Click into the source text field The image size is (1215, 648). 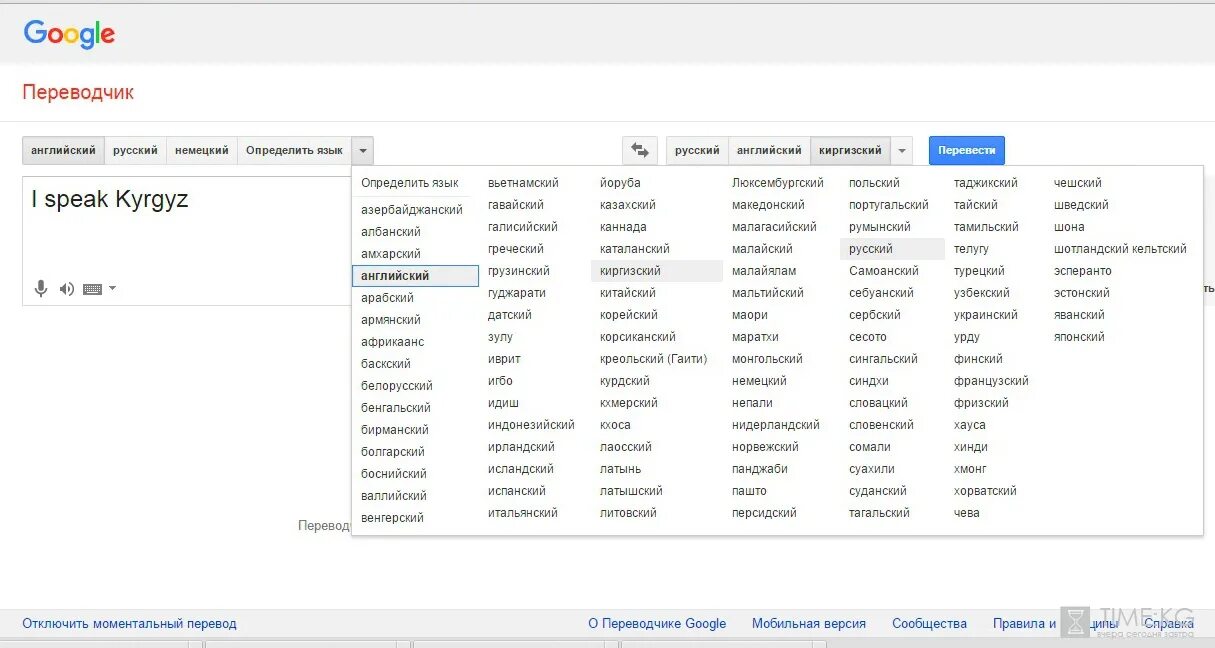pyautogui.click(x=187, y=240)
